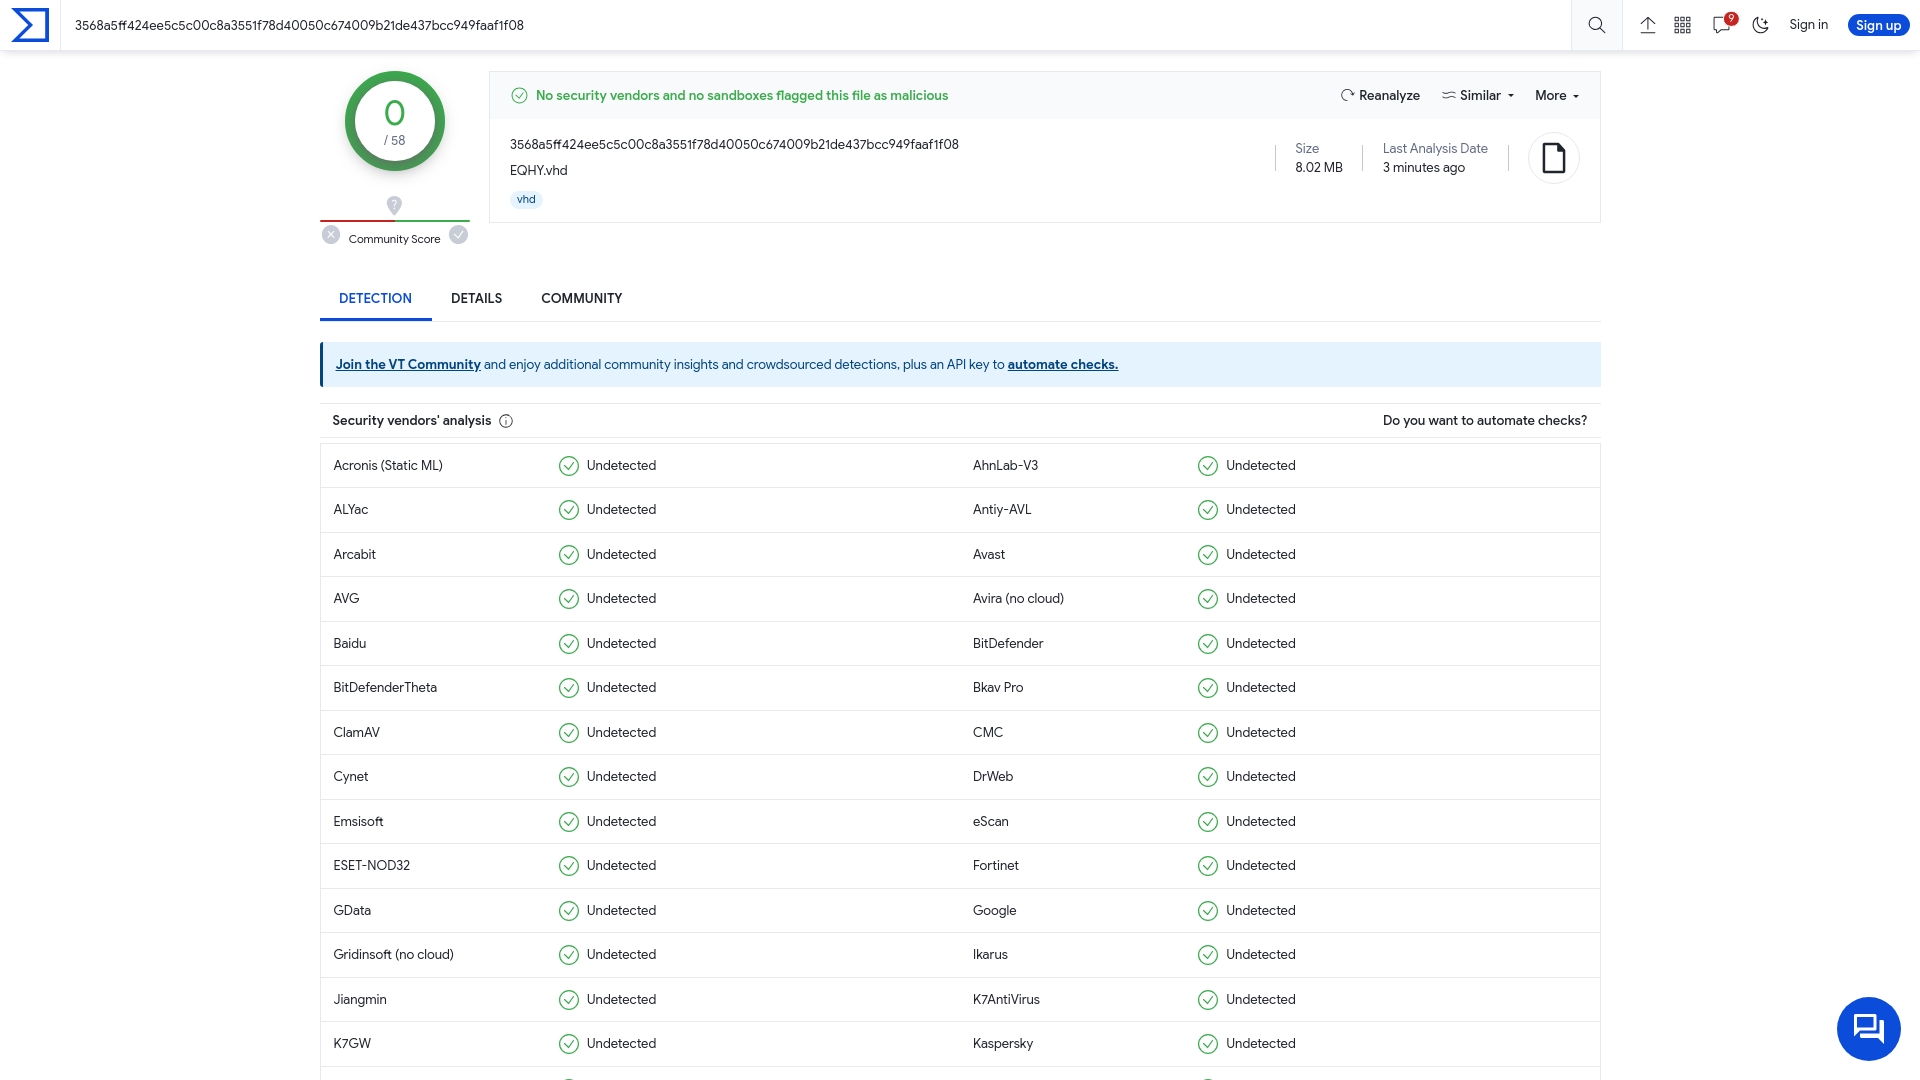Click the file type document icon
Image resolution: width=1920 pixels, height=1080 pixels.
1553,158
